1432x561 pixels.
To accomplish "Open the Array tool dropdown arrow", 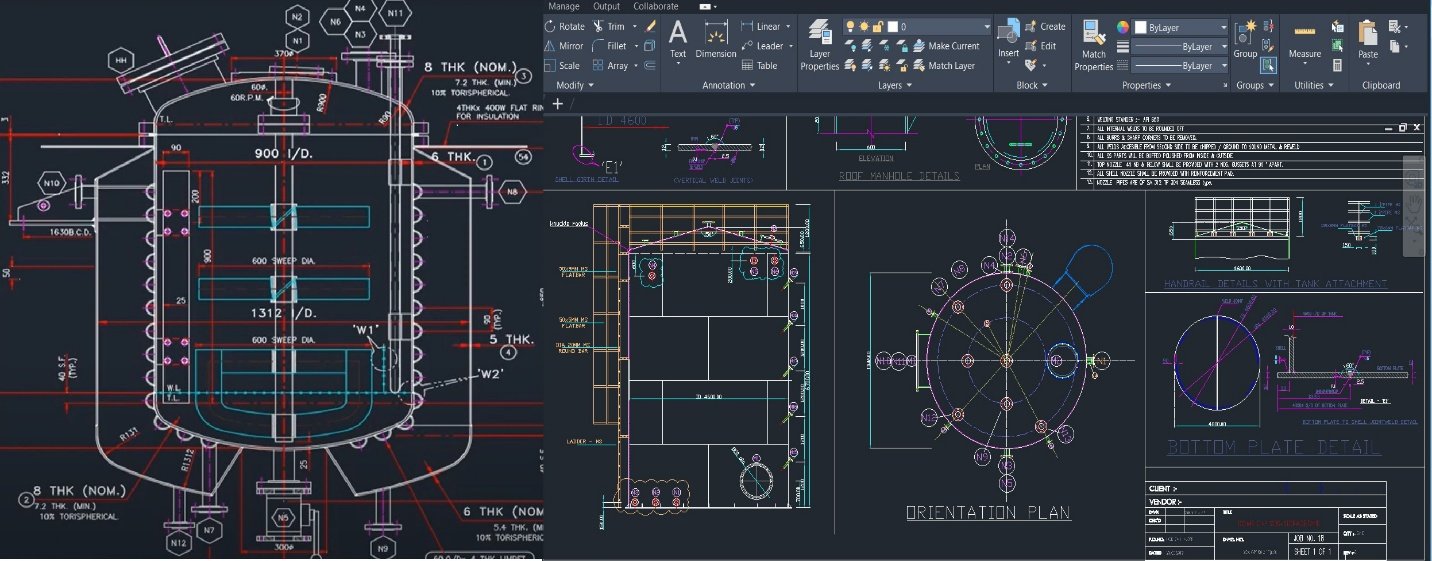I will click(x=637, y=66).
